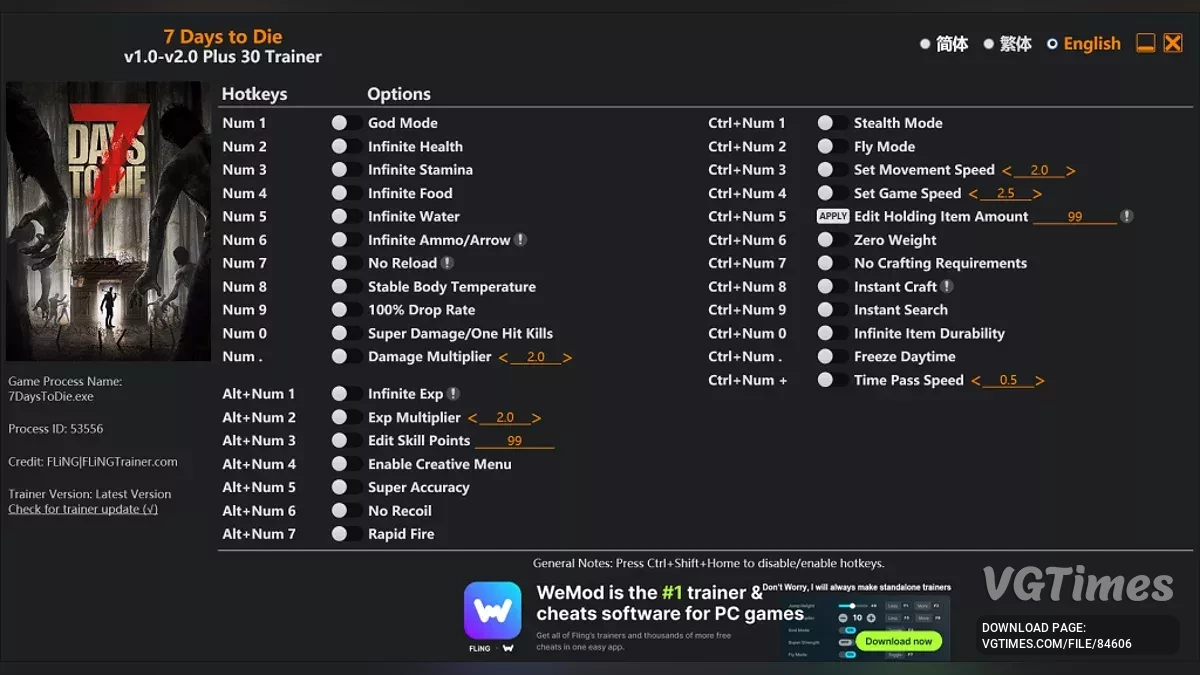Enable Set Game Speed toggle
The width and height of the screenshot is (1200, 675).
click(x=833, y=193)
